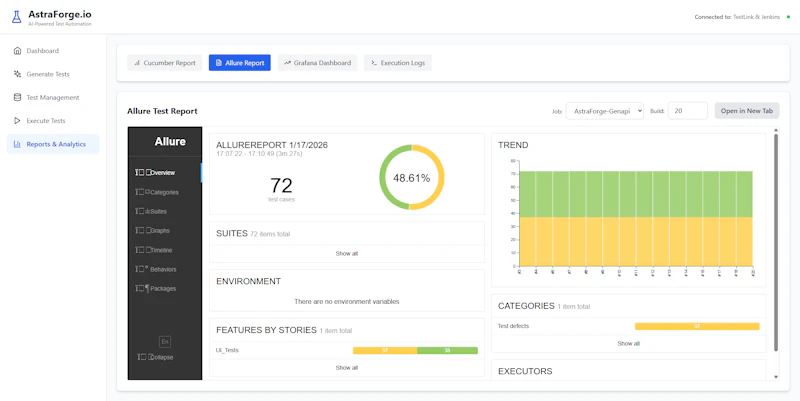Open Overview in the Allure menu
Screen dimensions: 800x401
[x=165, y=172]
